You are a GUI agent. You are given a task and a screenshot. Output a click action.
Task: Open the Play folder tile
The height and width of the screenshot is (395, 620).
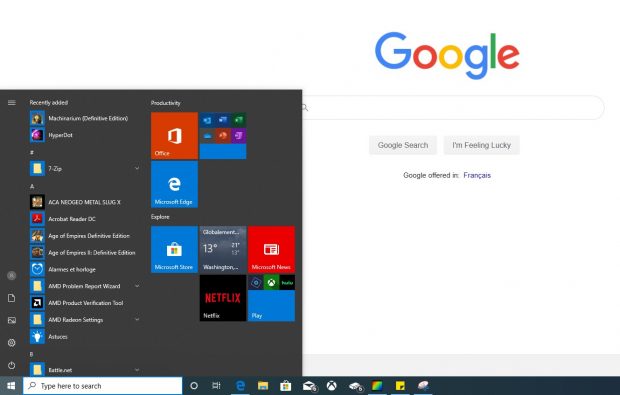click(x=272, y=298)
